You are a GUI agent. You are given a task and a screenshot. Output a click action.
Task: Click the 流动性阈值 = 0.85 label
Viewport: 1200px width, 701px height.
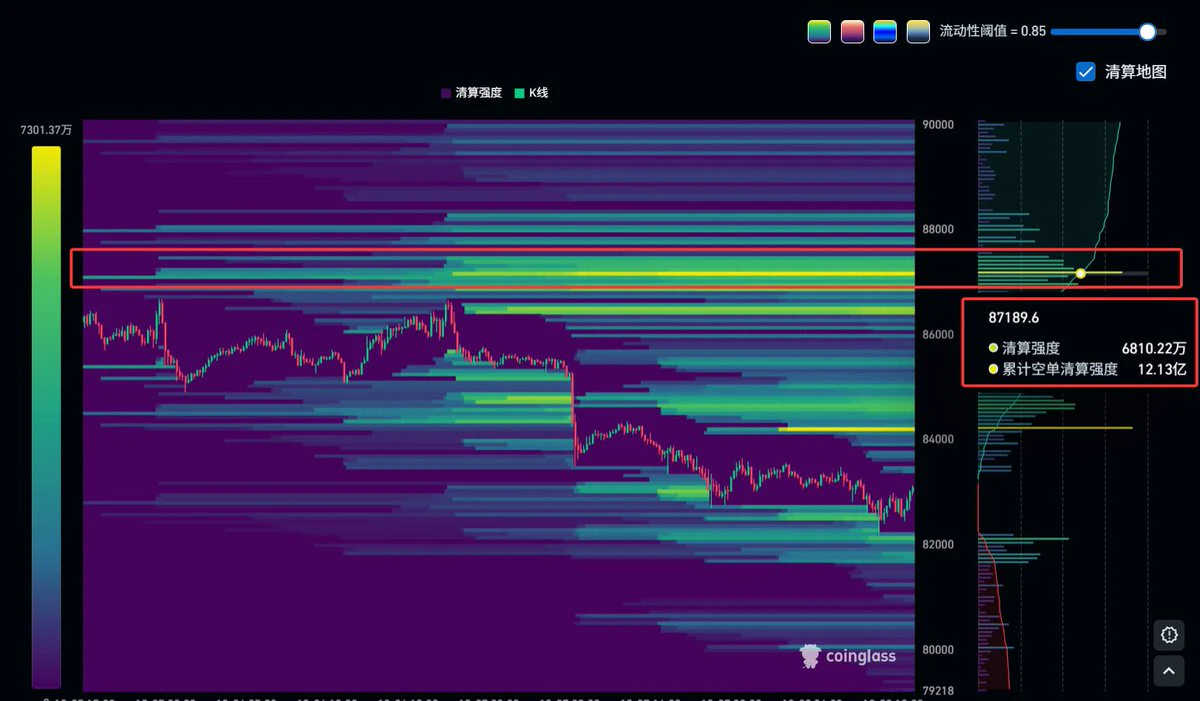click(993, 32)
